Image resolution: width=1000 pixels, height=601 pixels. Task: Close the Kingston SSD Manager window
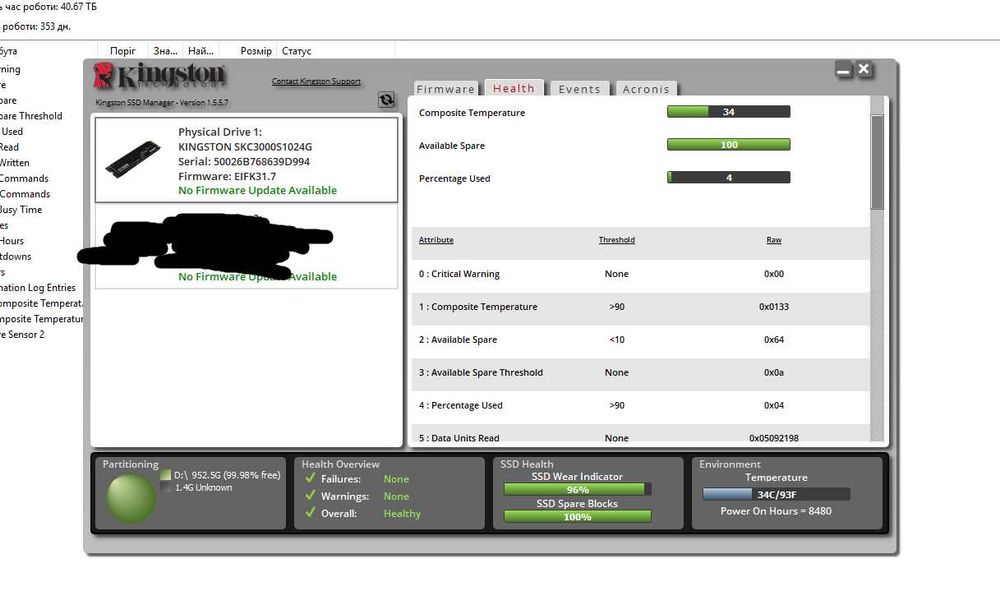coord(864,69)
